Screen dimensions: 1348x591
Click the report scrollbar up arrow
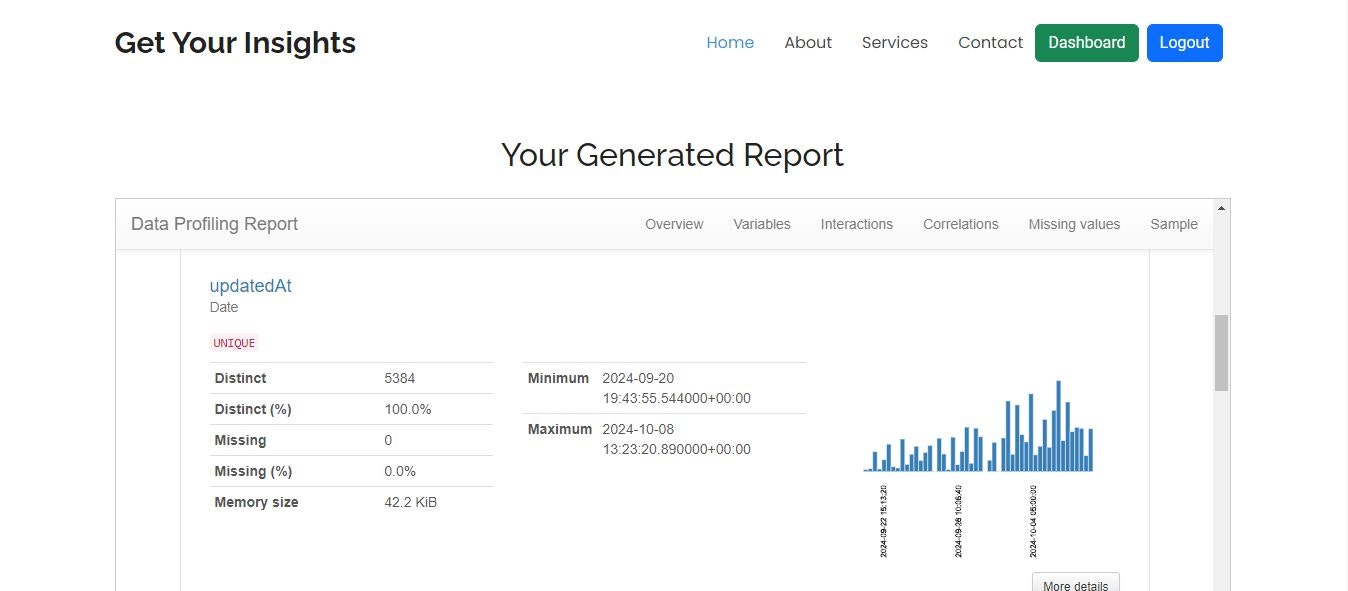click(x=1221, y=207)
